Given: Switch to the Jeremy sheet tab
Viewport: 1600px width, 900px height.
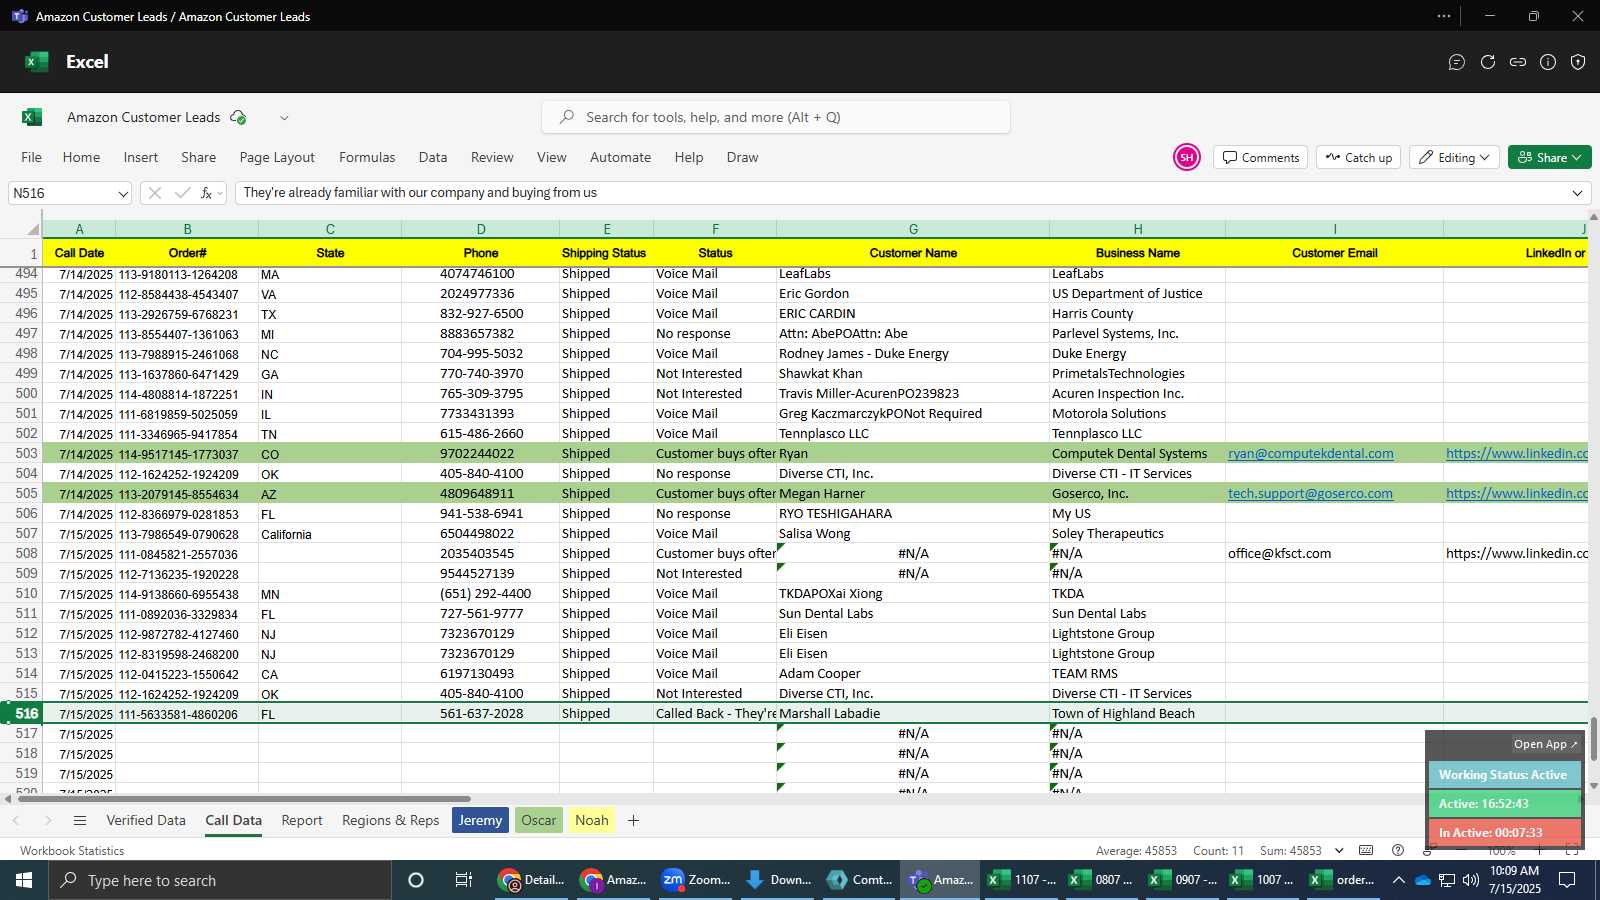Looking at the screenshot, I should click(480, 820).
